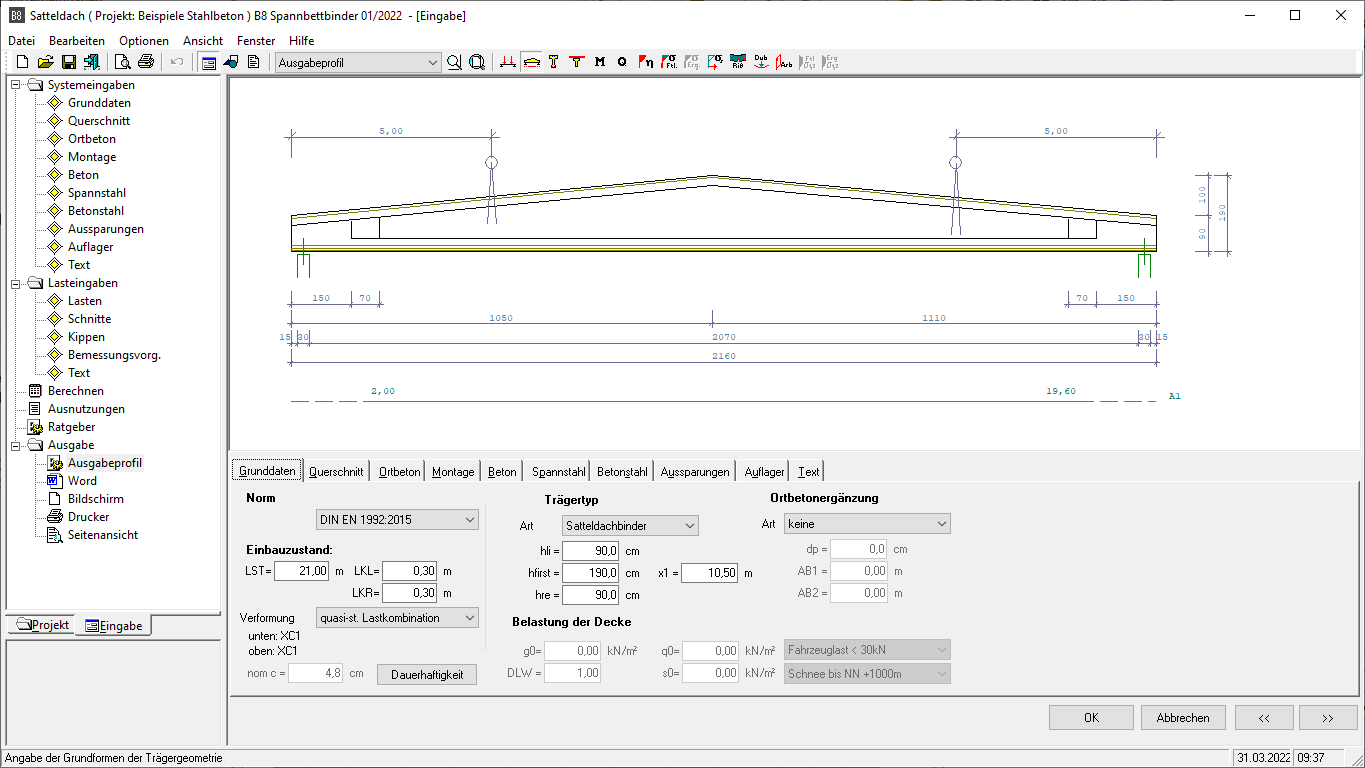This screenshot has width=1365, height=768.
Task: Collapse the Systemeingaben tree node
Action: (16, 85)
